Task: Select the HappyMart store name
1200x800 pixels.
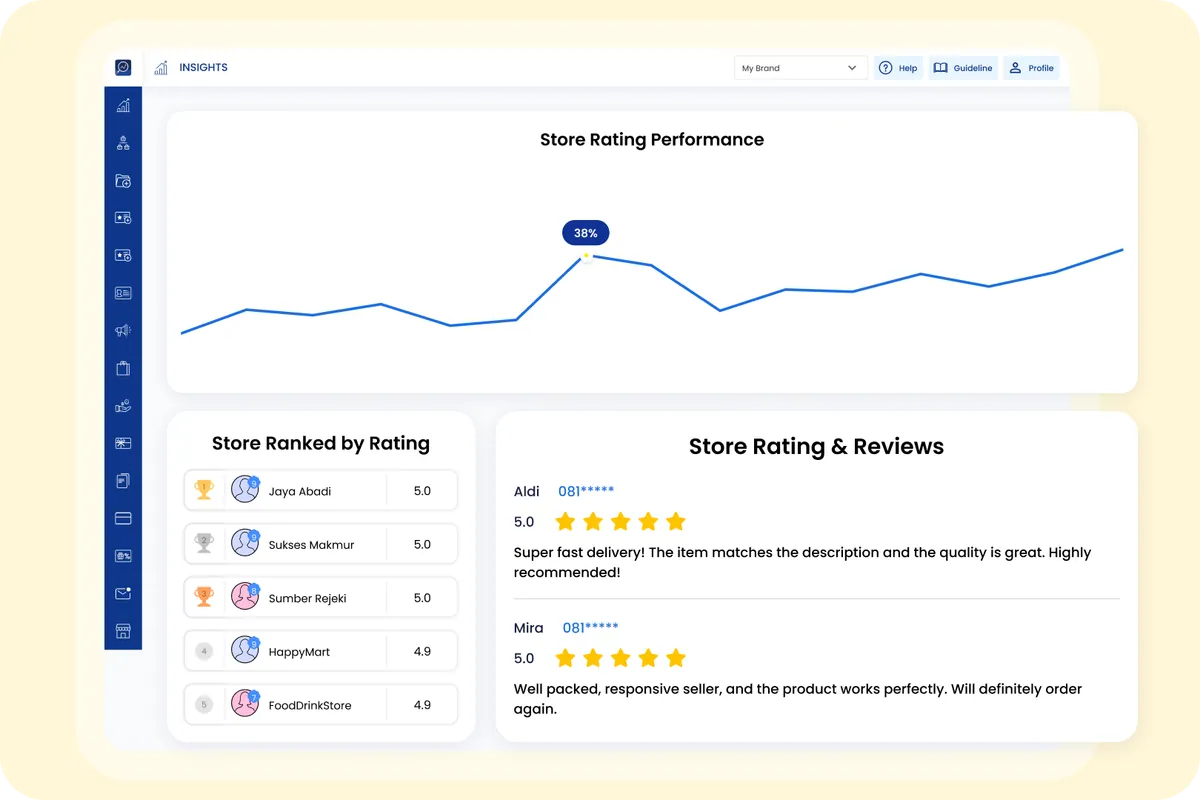Action: point(299,652)
